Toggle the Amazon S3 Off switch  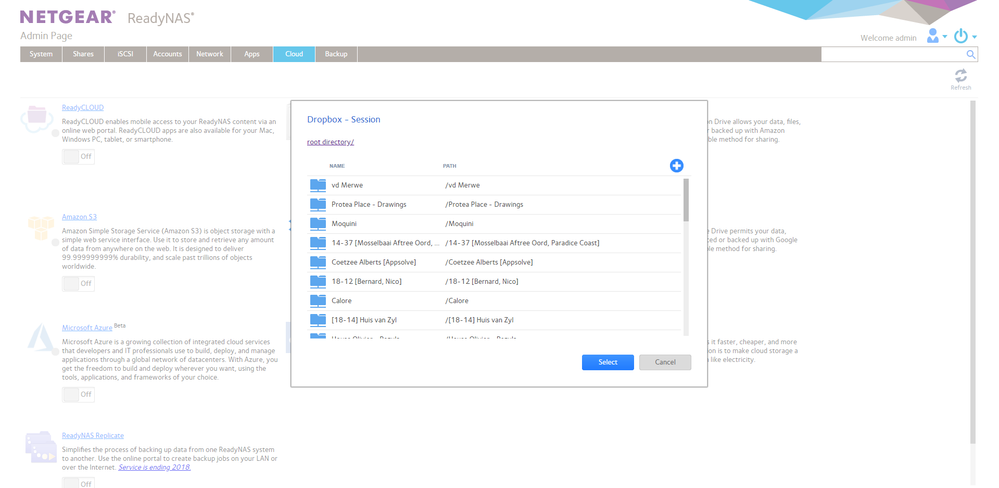click(x=78, y=283)
